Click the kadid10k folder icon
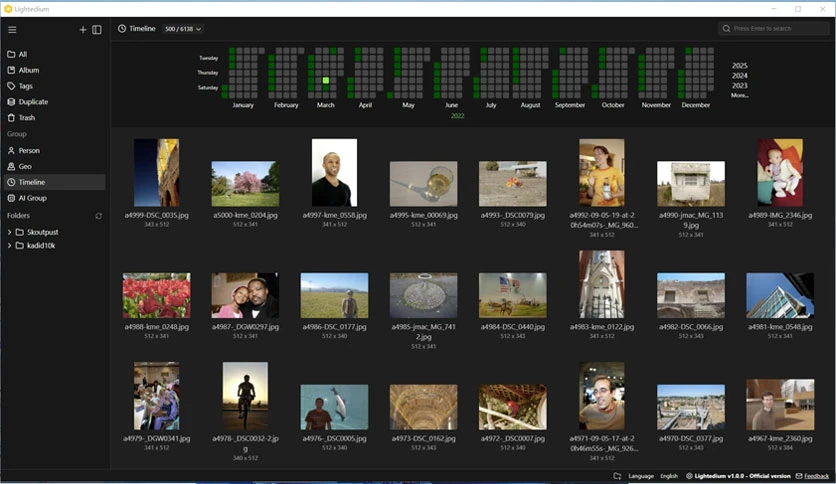 [x=20, y=246]
